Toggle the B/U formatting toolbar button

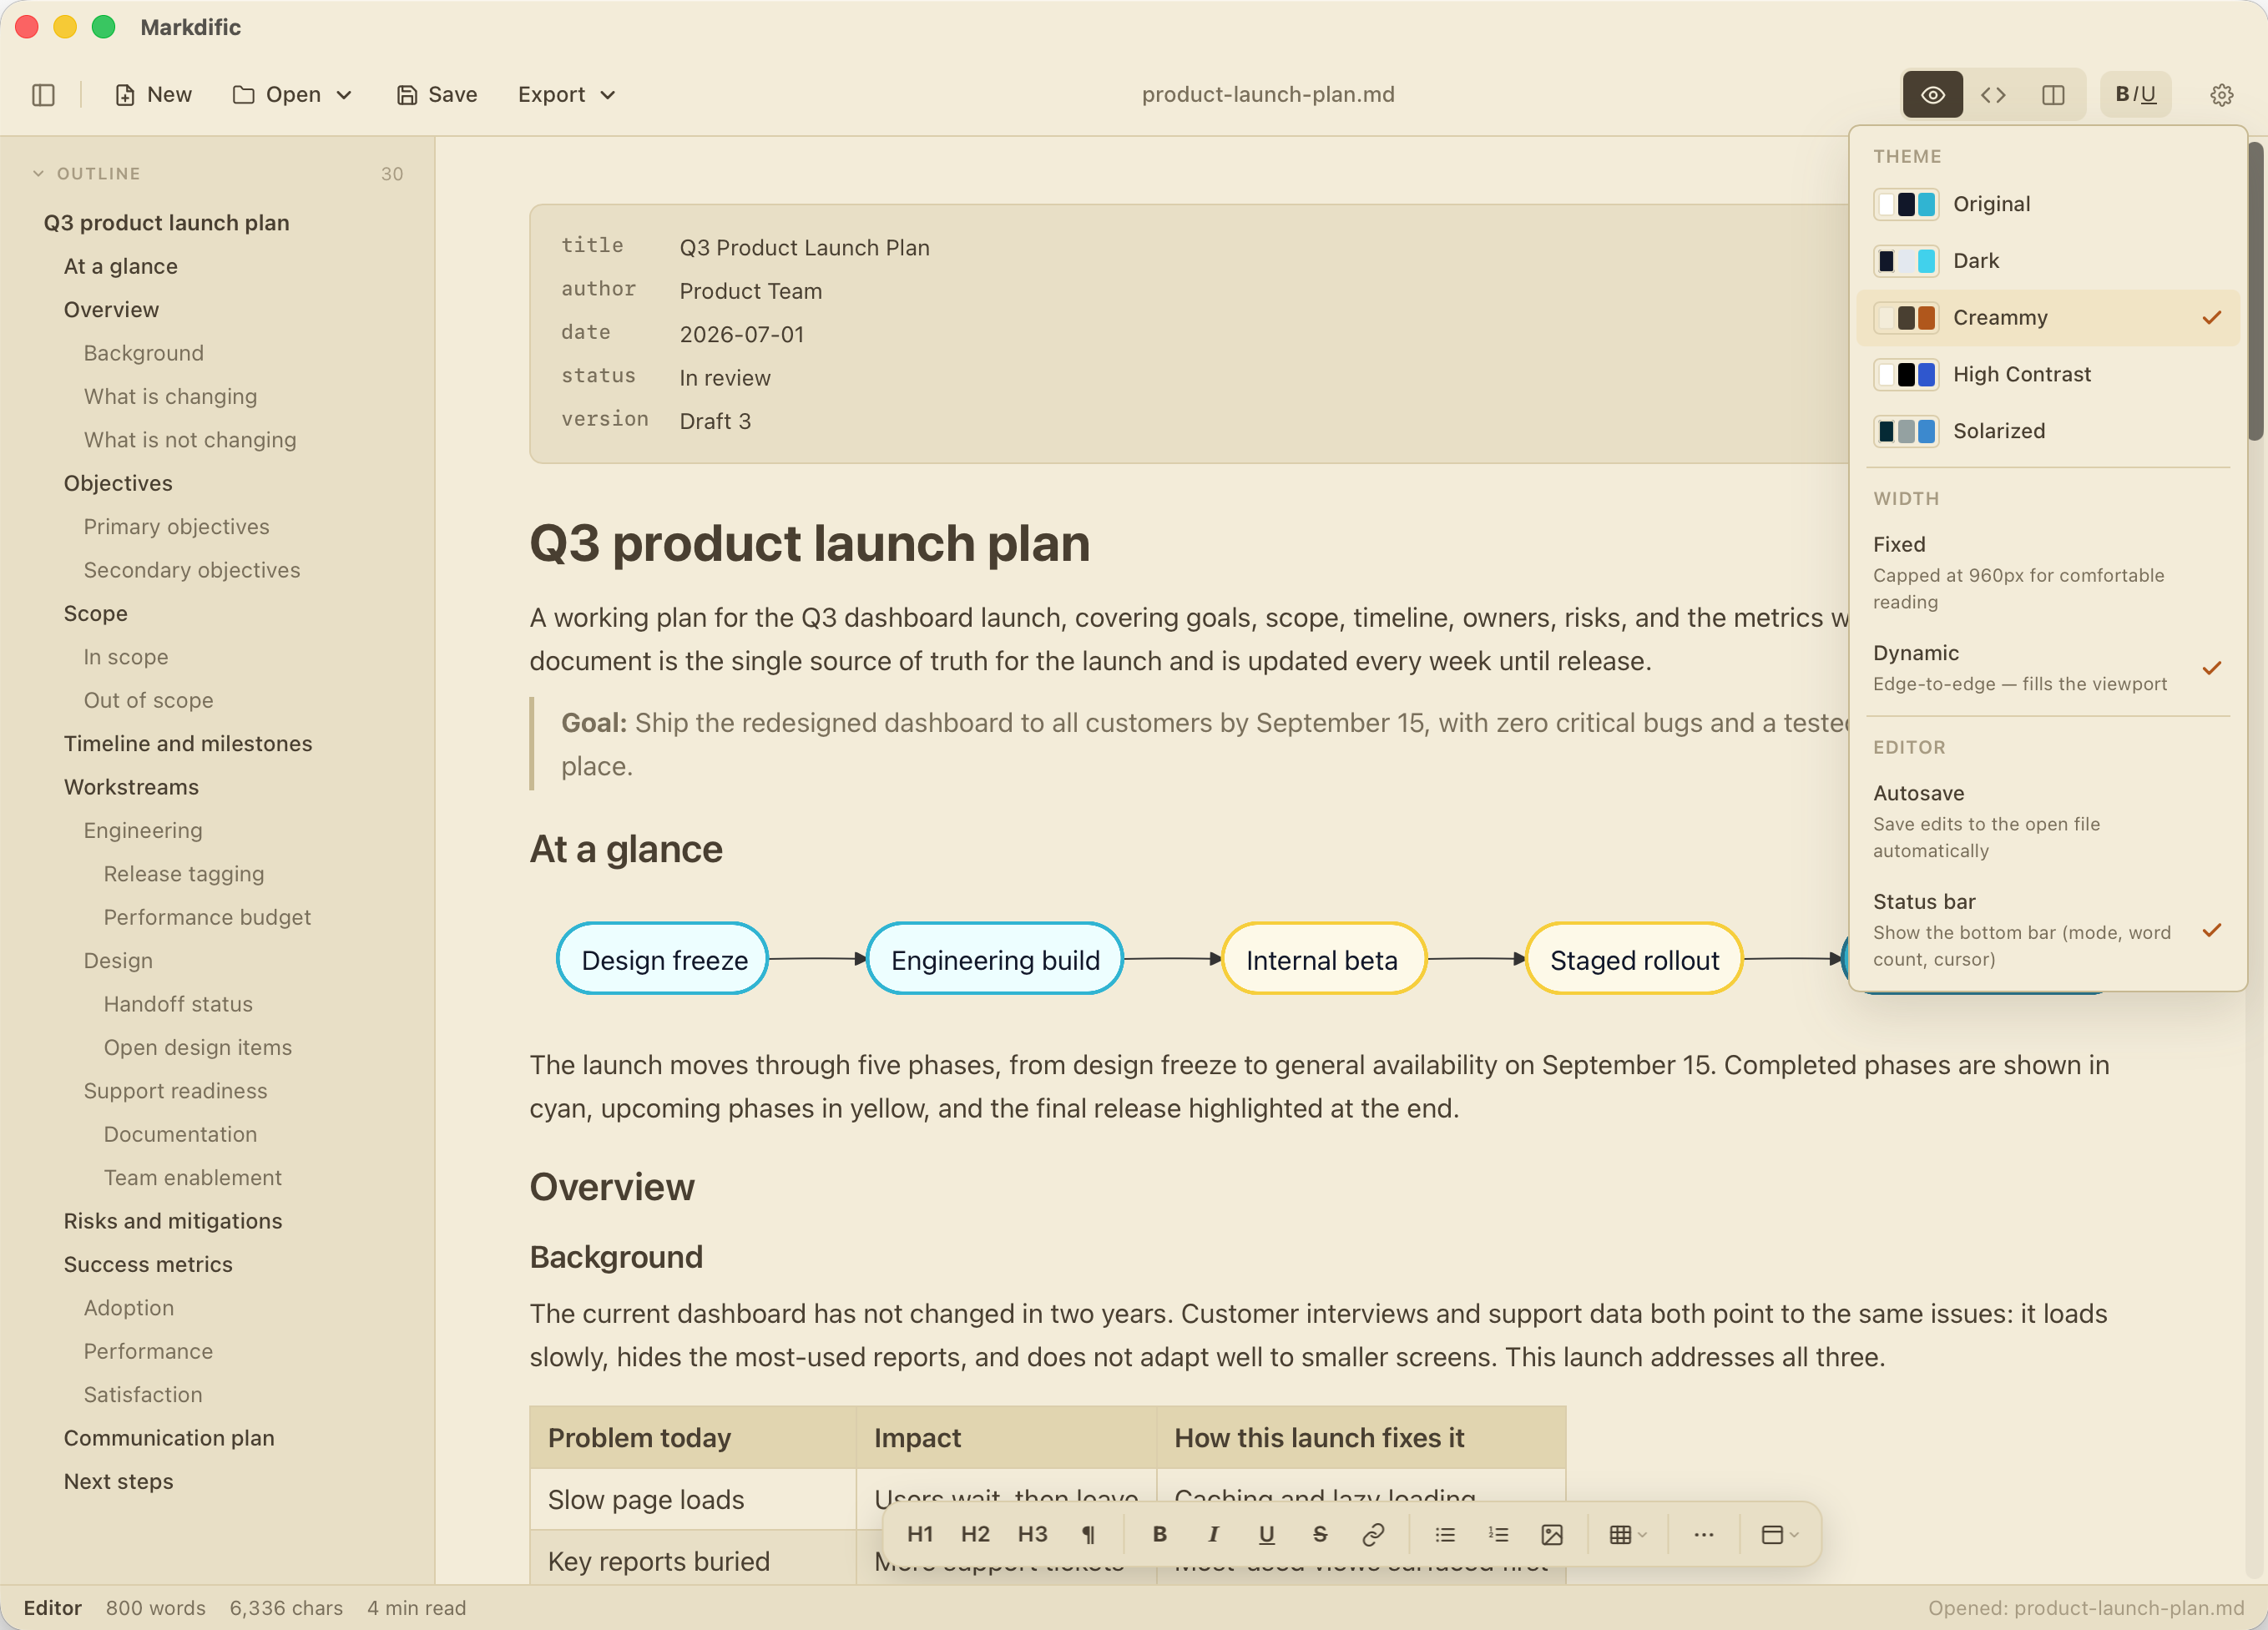[2135, 95]
